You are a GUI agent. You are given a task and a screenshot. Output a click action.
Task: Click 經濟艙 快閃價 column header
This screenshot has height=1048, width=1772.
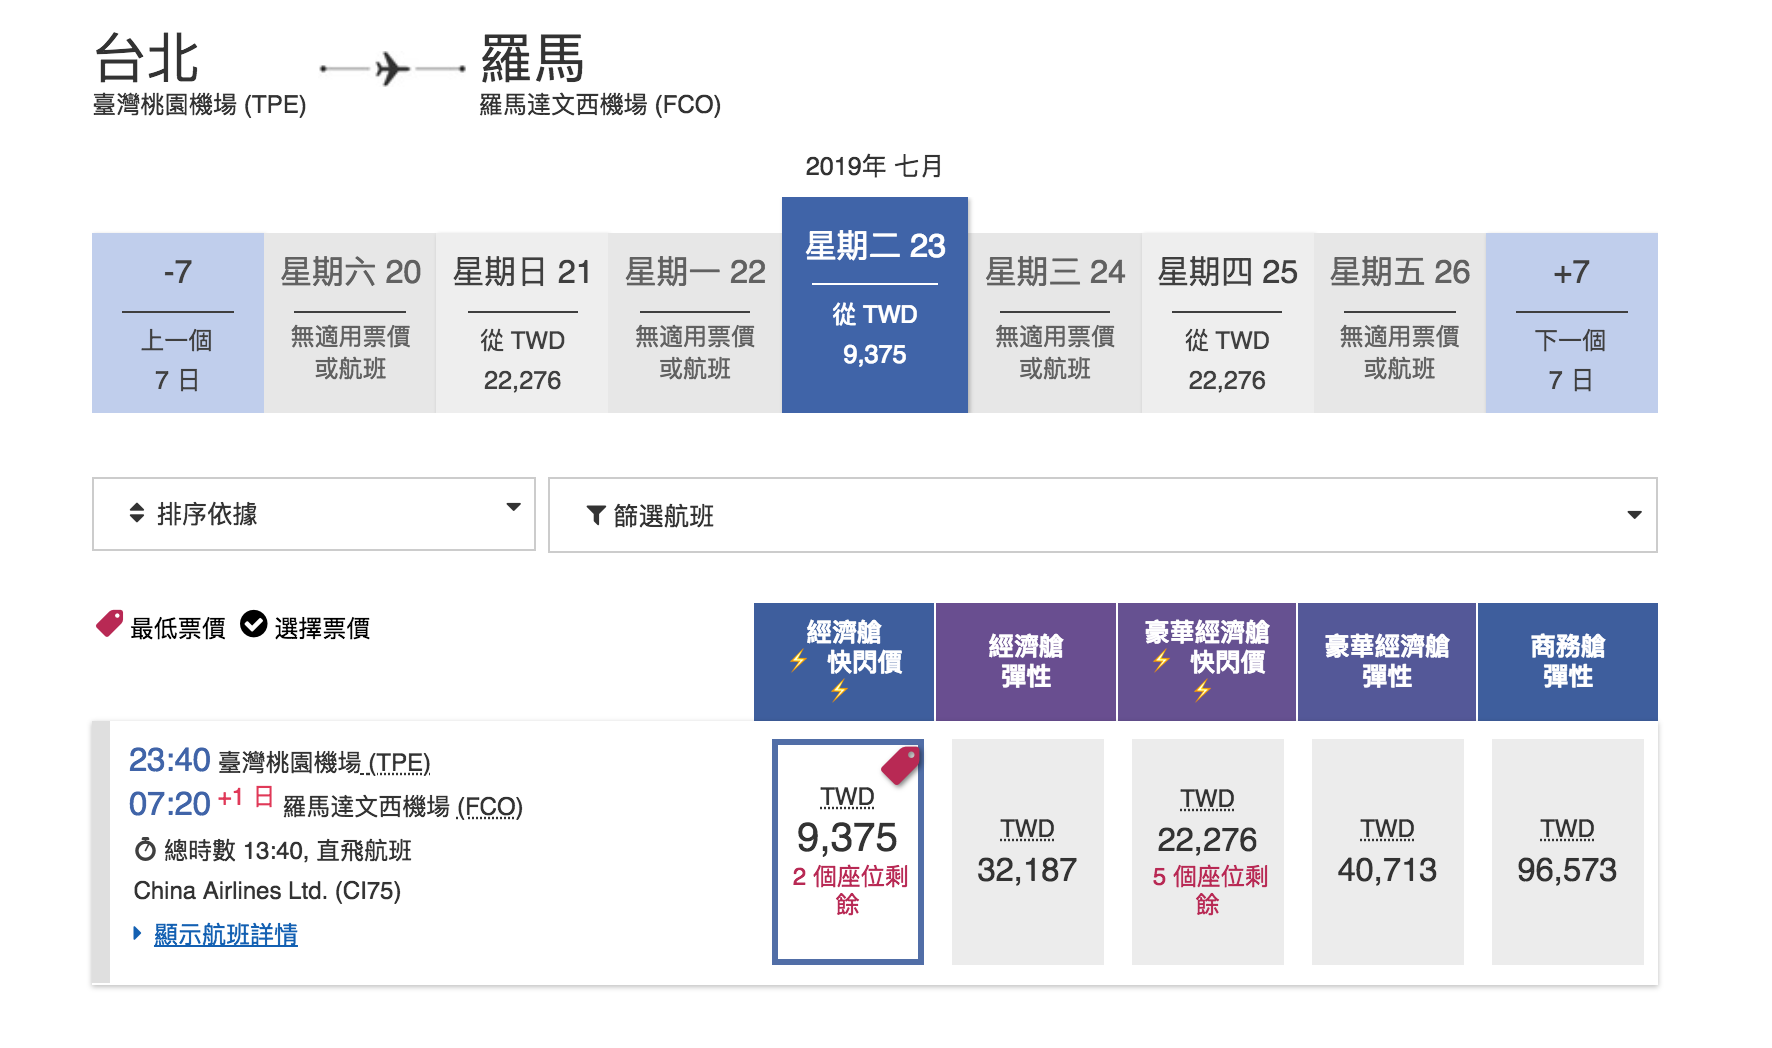point(844,662)
